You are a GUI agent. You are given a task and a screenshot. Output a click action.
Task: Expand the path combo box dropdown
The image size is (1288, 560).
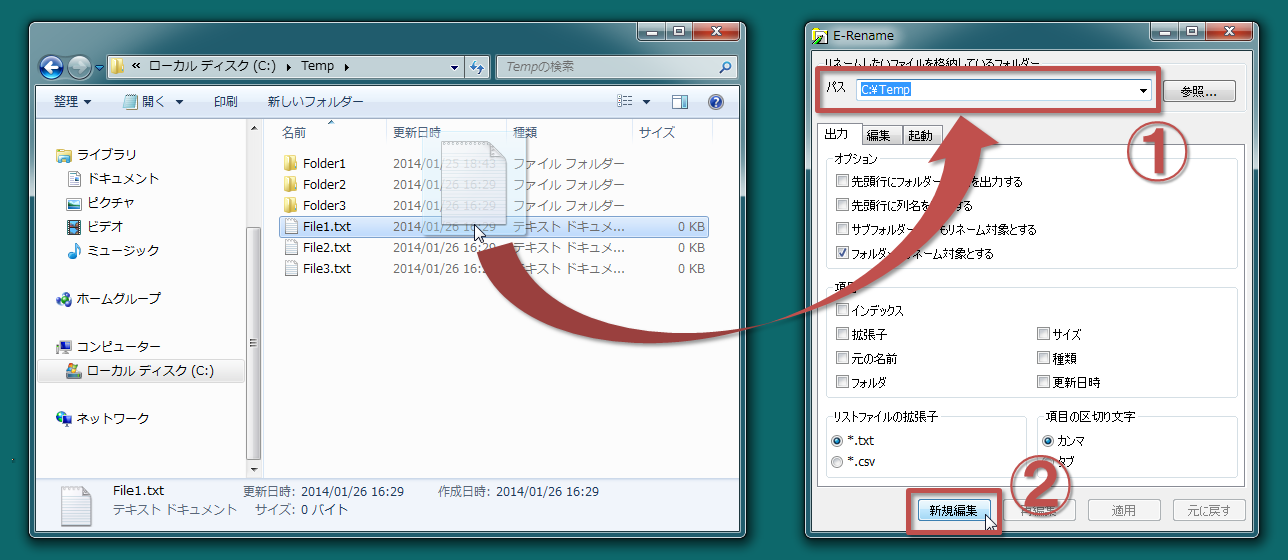[1143, 91]
